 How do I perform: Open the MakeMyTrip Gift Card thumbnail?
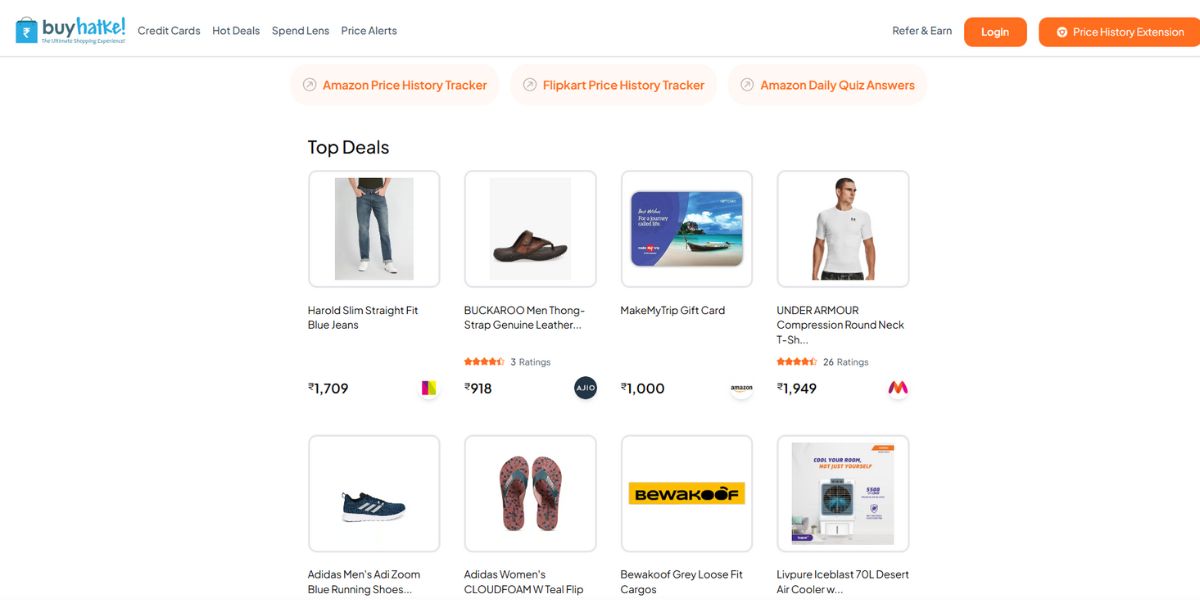pos(686,228)
